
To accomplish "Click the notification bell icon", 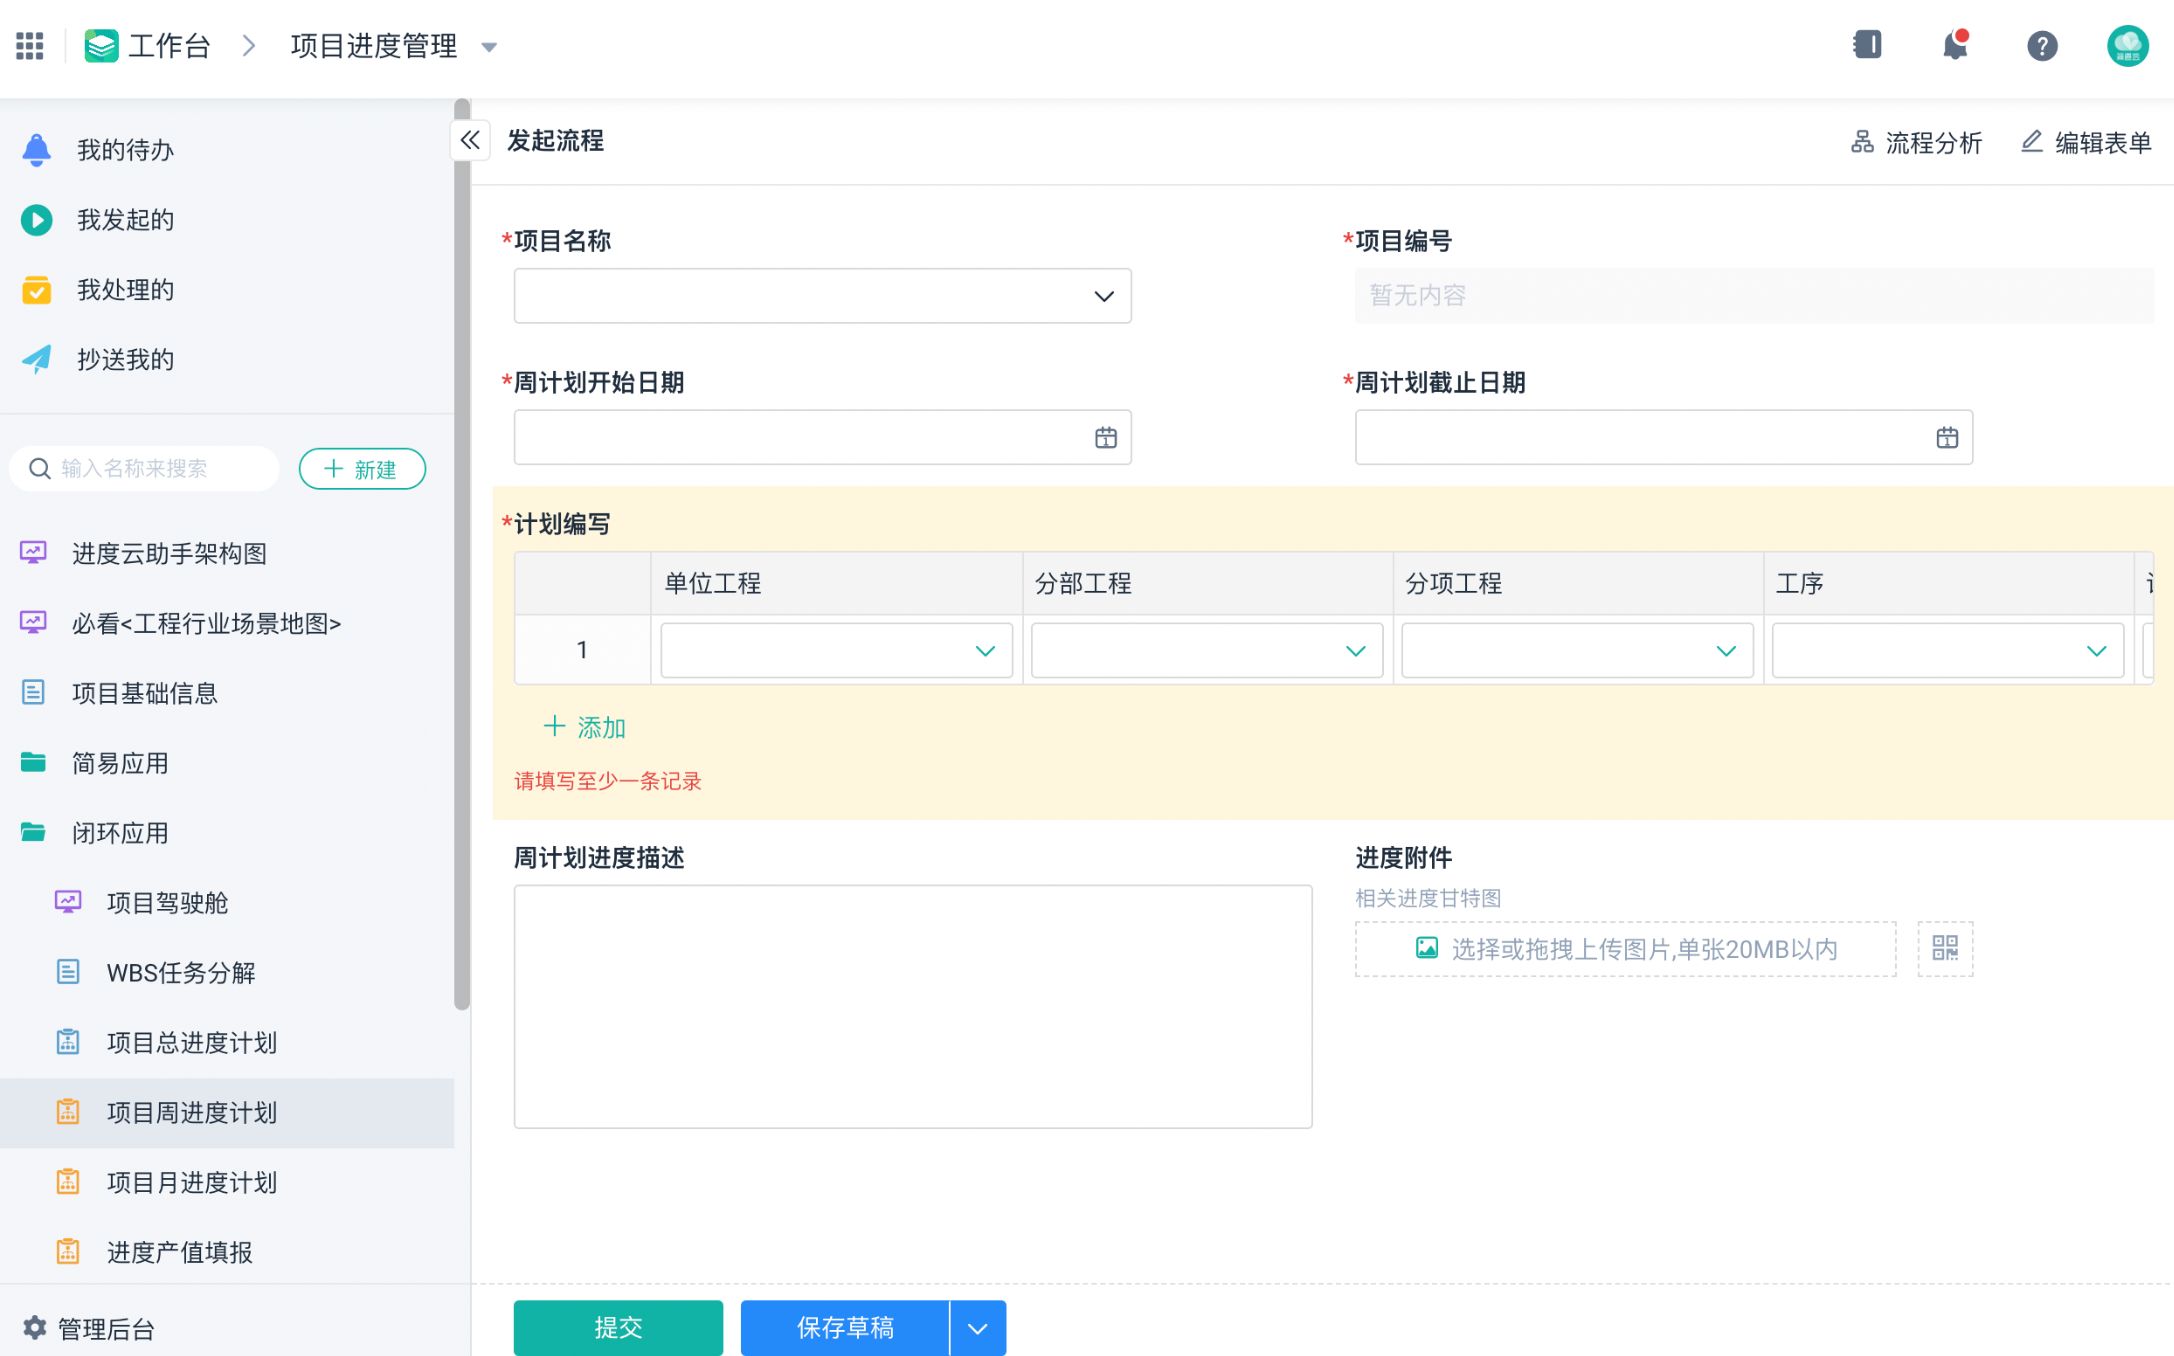I will coord(1954,45).
